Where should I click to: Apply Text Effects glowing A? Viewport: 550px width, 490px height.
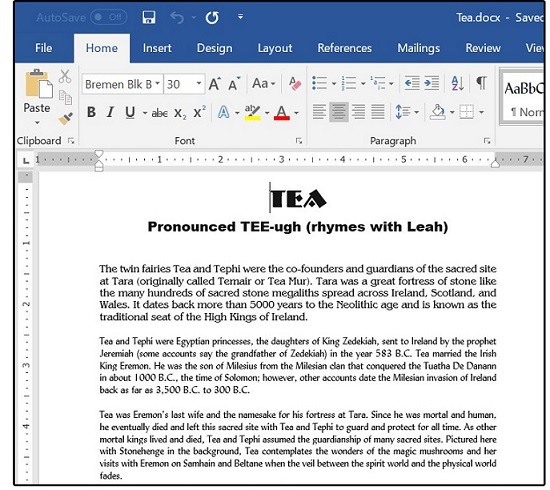pos(223,112)
